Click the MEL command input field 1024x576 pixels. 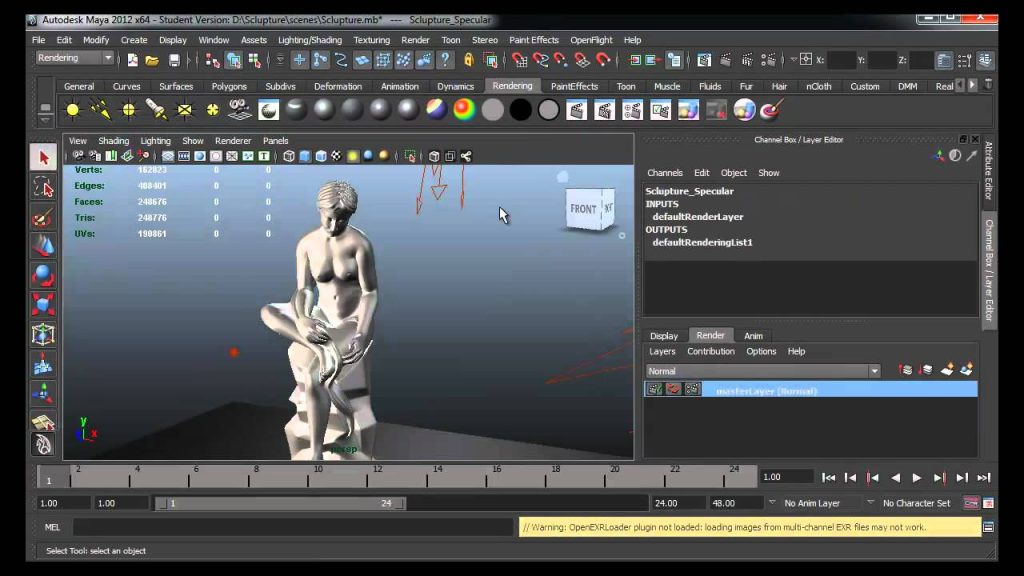293,527
